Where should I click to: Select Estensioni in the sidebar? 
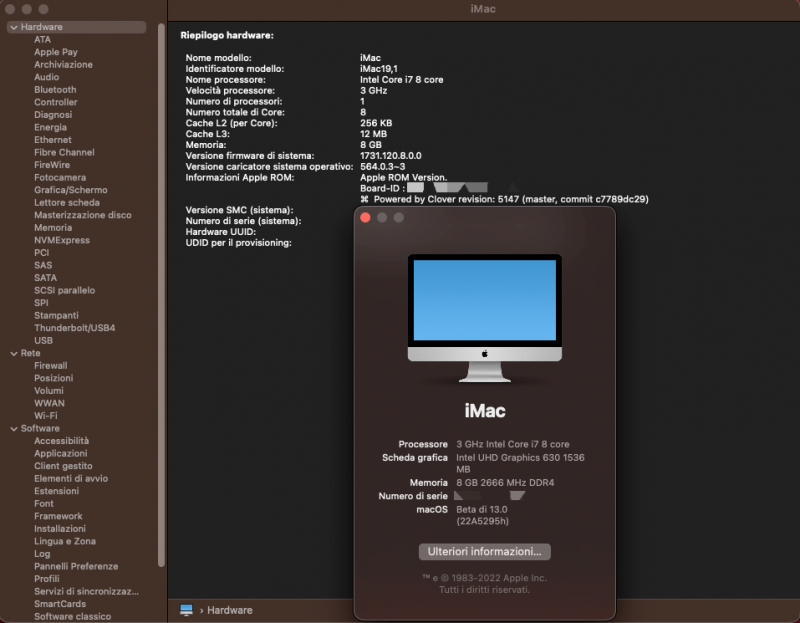56,491
